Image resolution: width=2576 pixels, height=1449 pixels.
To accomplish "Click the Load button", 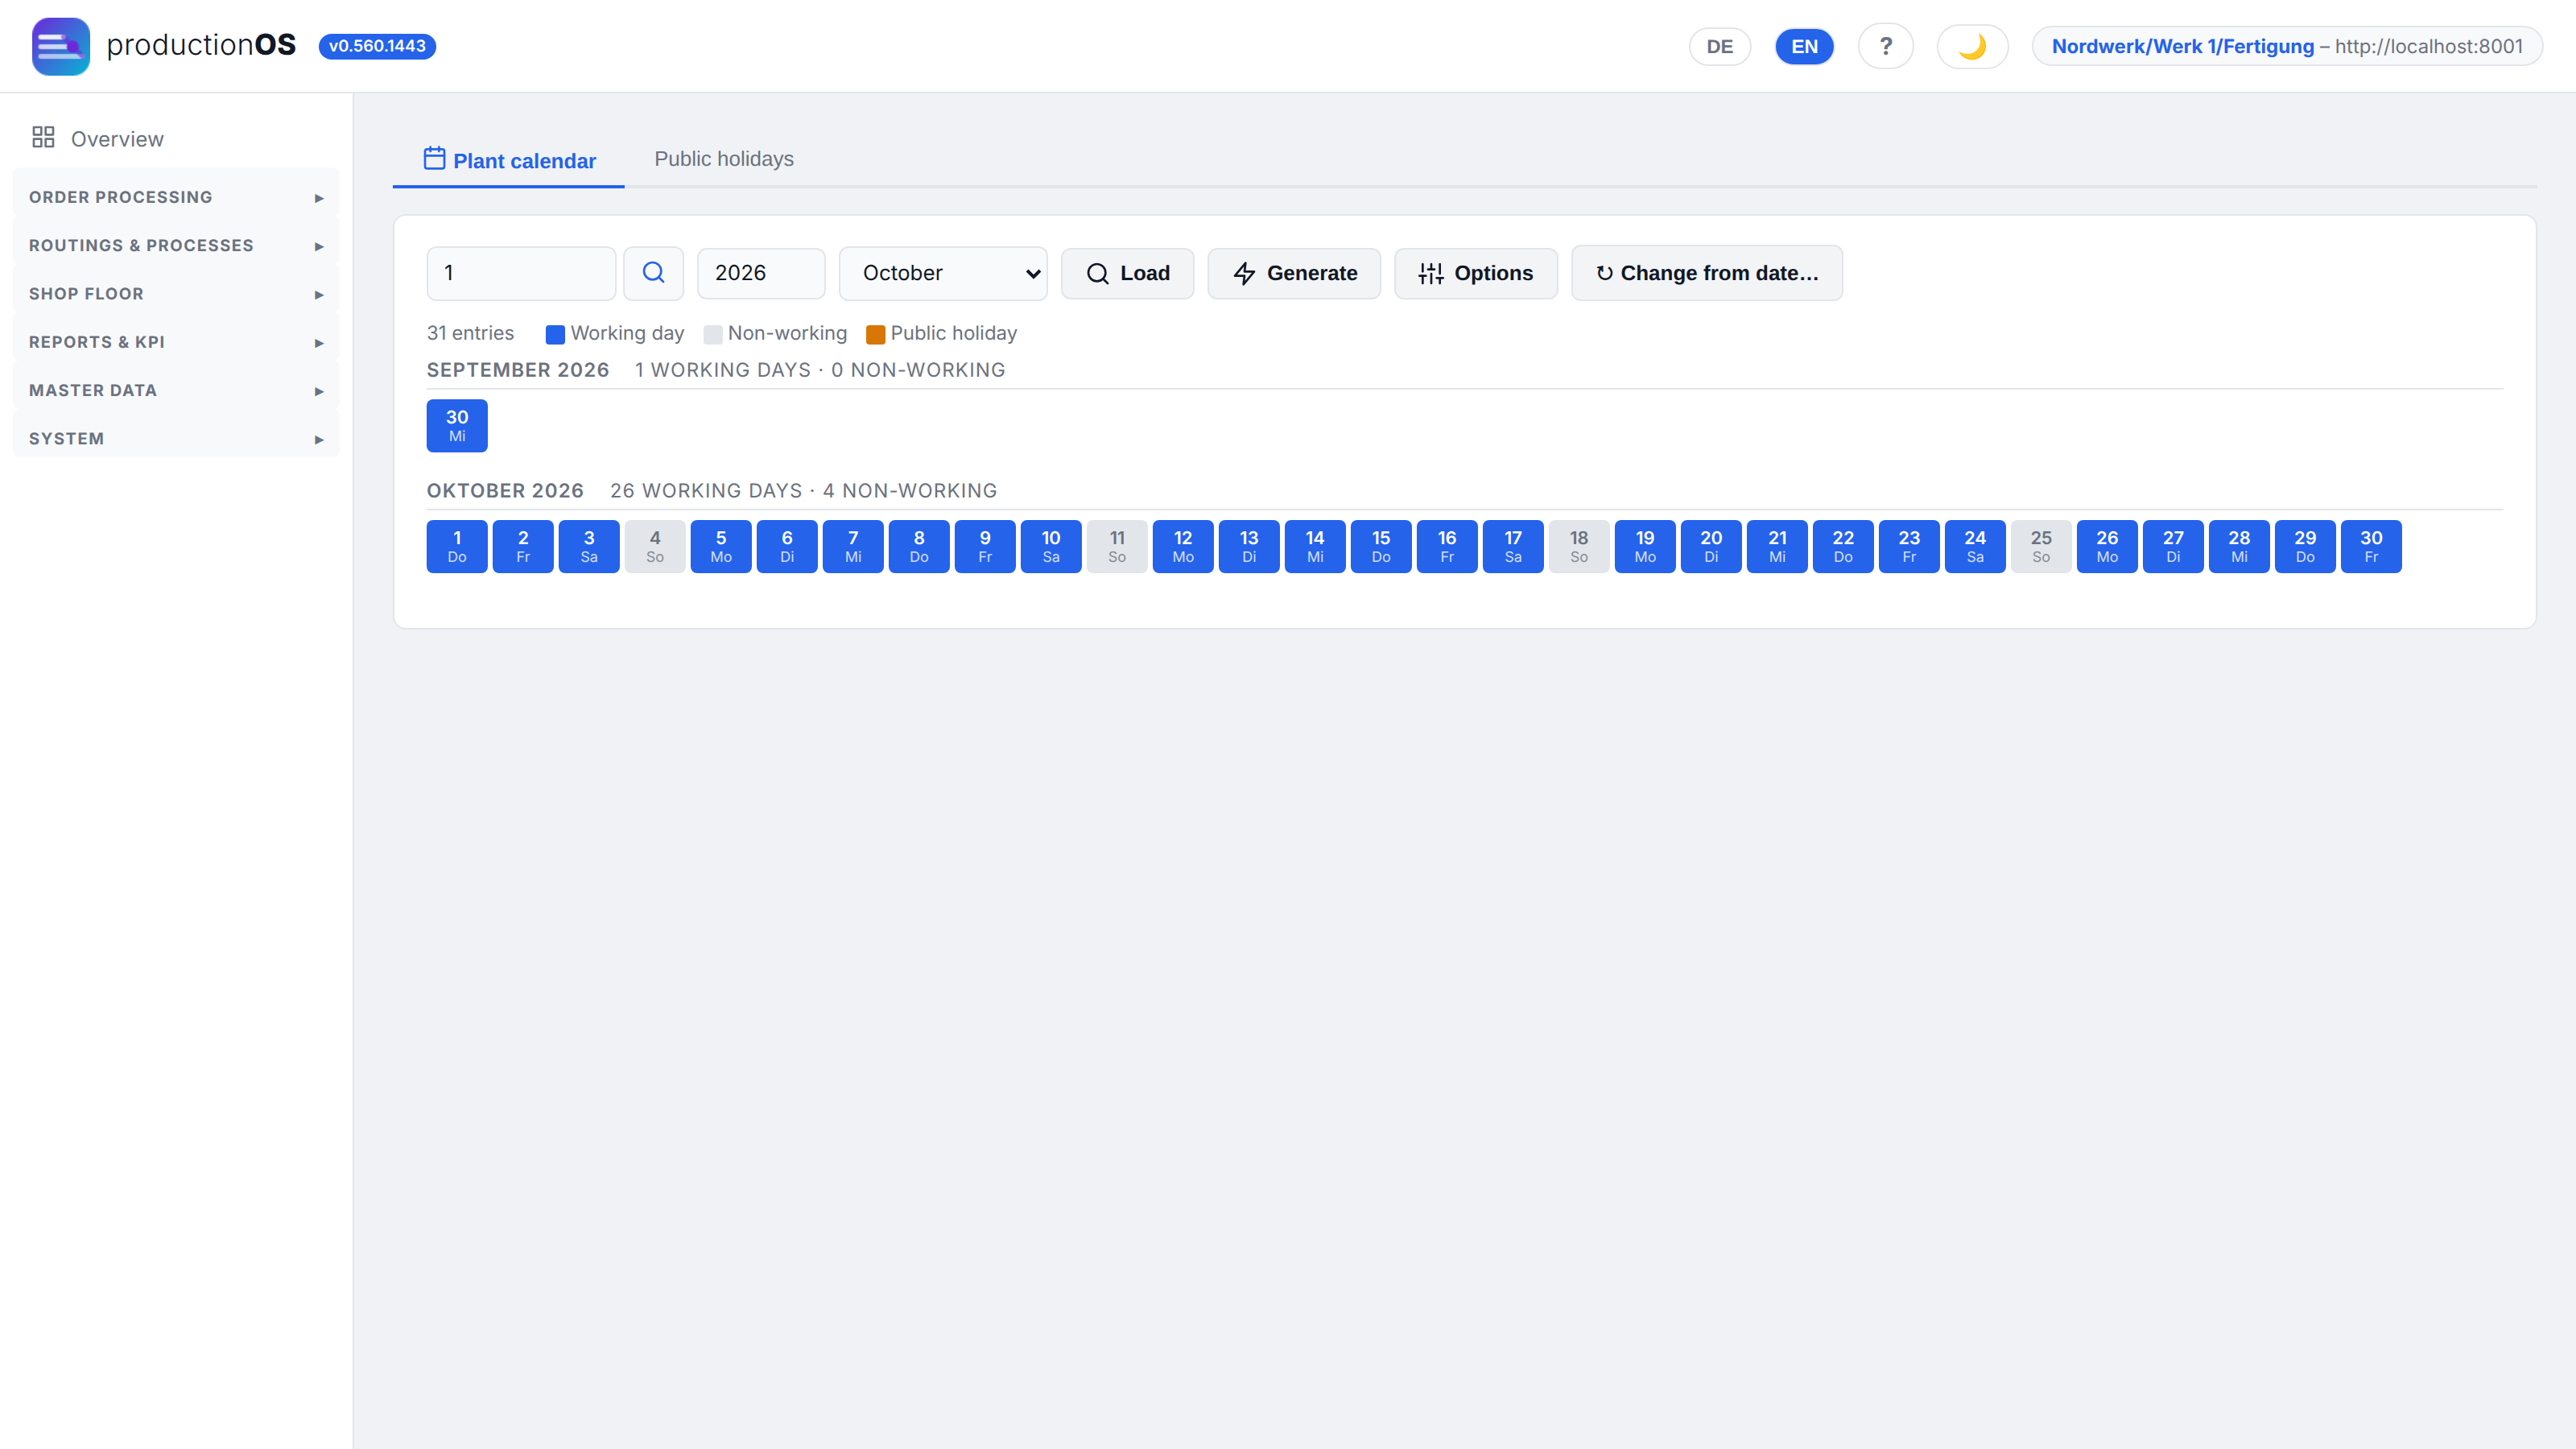I will click(1128, 273).
